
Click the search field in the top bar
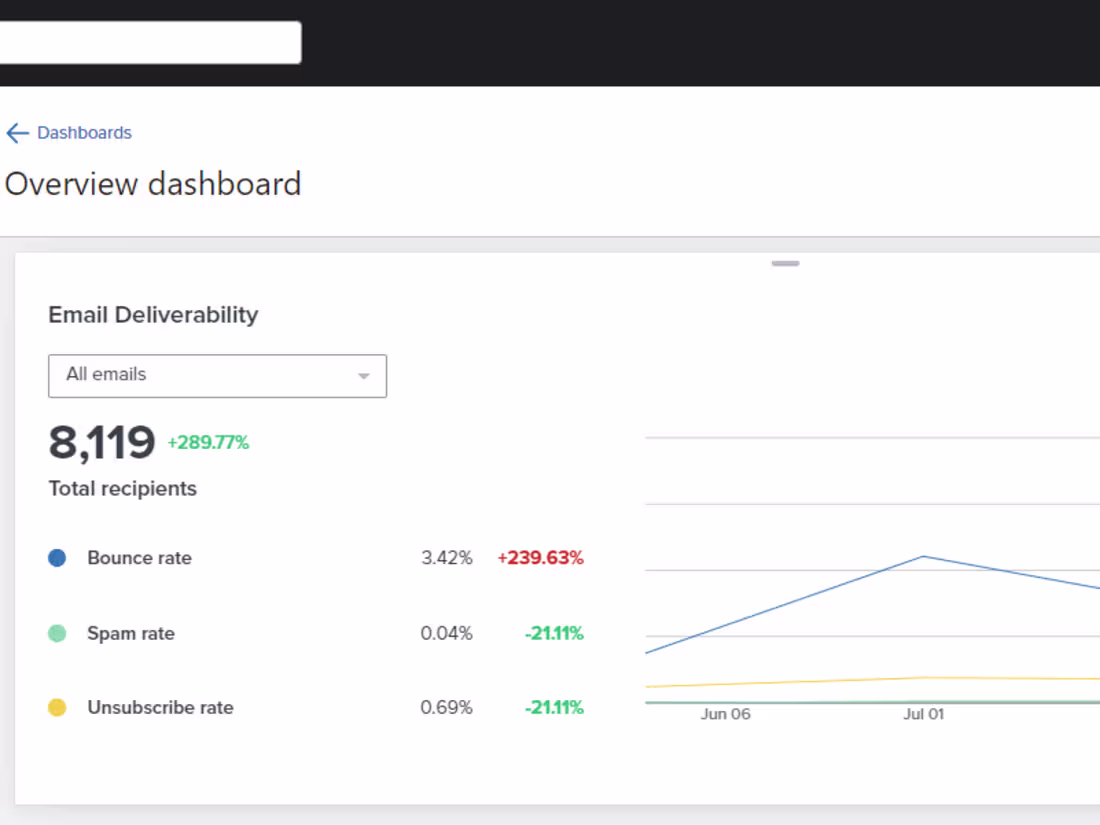pos(150,43)
